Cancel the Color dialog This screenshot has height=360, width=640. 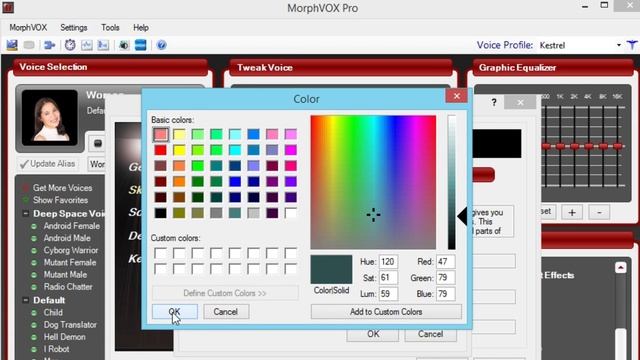(226, 312)
